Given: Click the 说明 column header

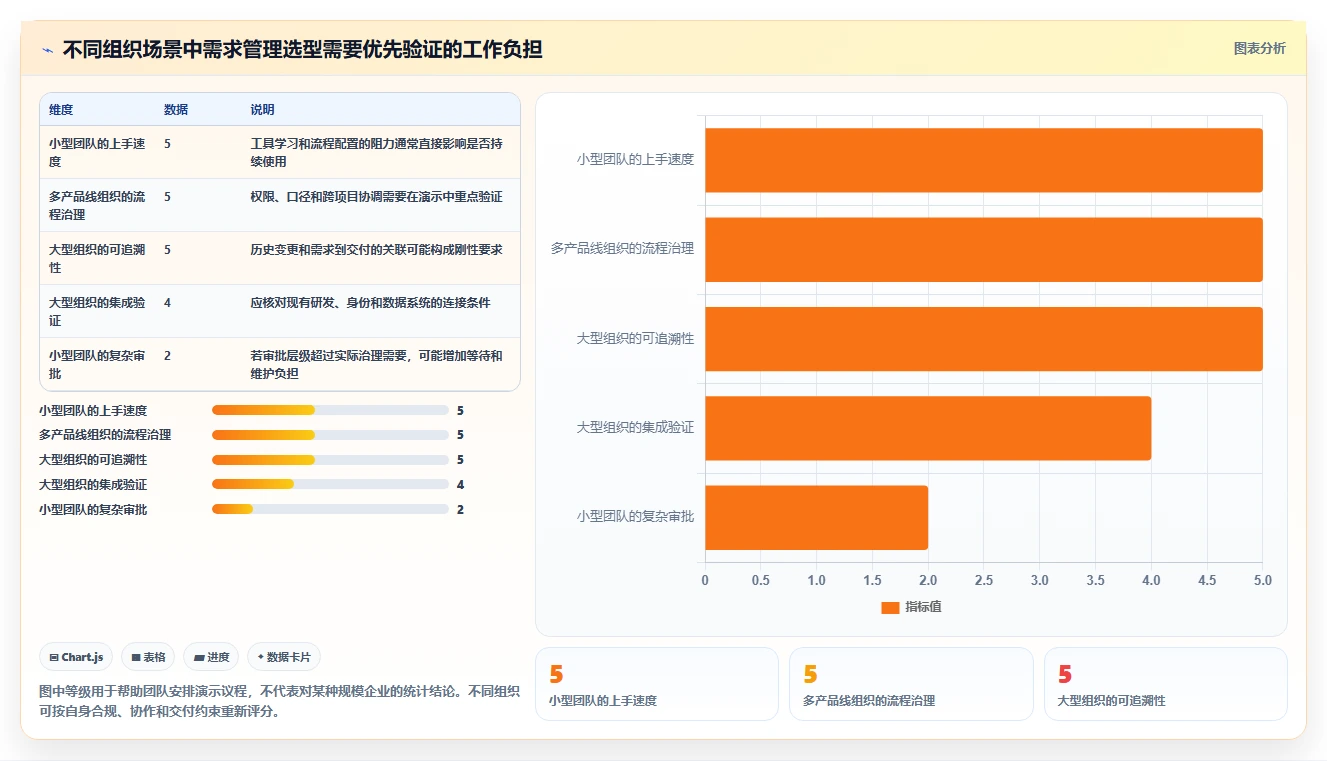Looking at the screenshot, I should (262, 110).
